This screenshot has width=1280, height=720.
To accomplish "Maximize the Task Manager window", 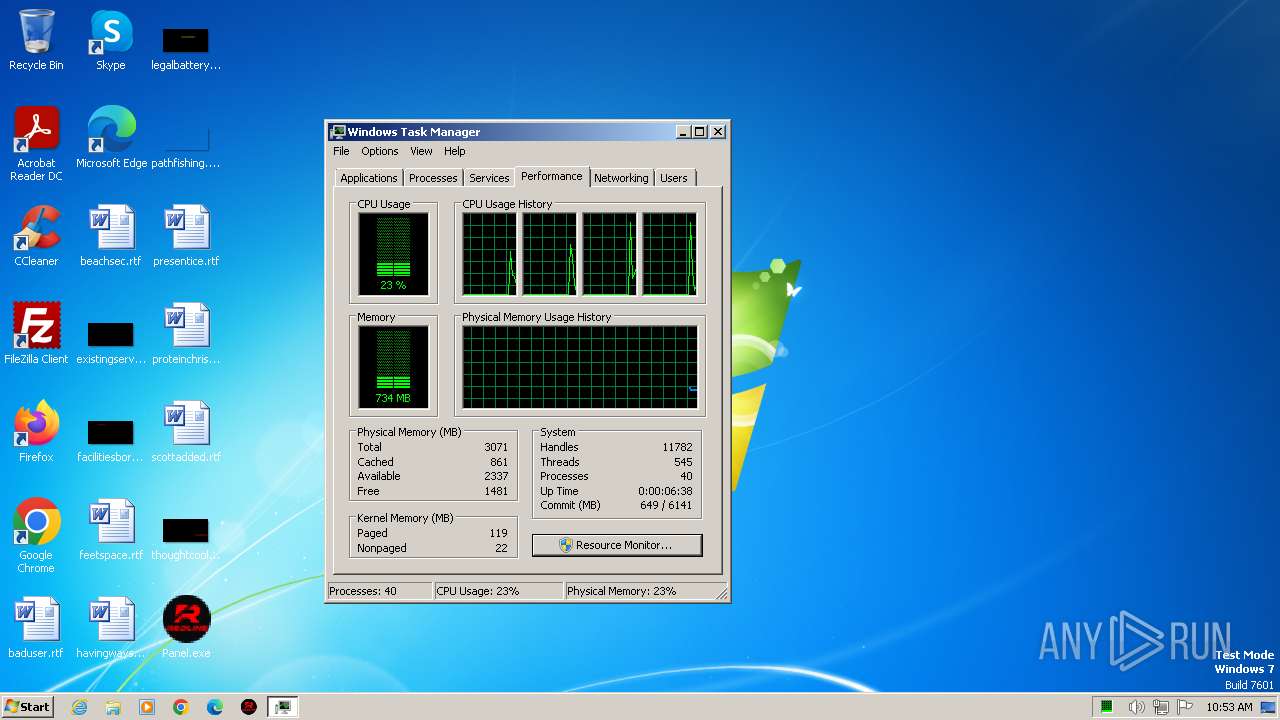I will coord(700,132).
